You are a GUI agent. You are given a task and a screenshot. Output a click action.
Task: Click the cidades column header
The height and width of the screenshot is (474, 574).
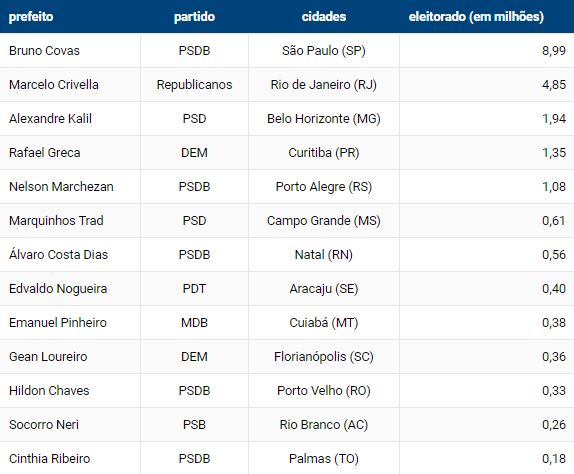(x=324, y=17)
